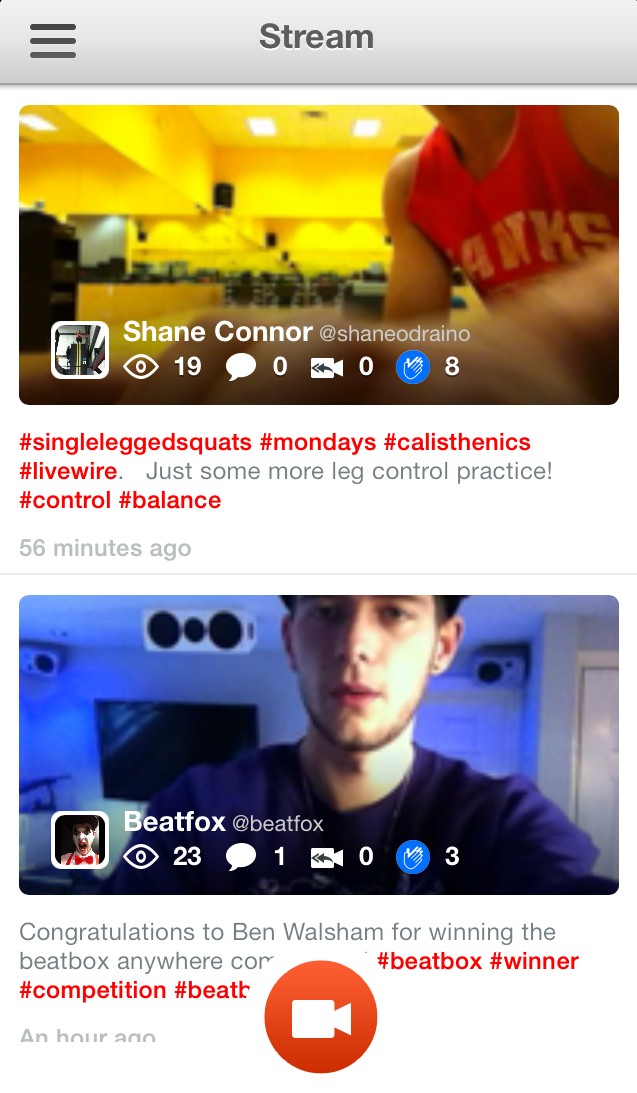Tap the @shaneodraino username
This screenshot has width=637, height=1093.
pos(394,334)
